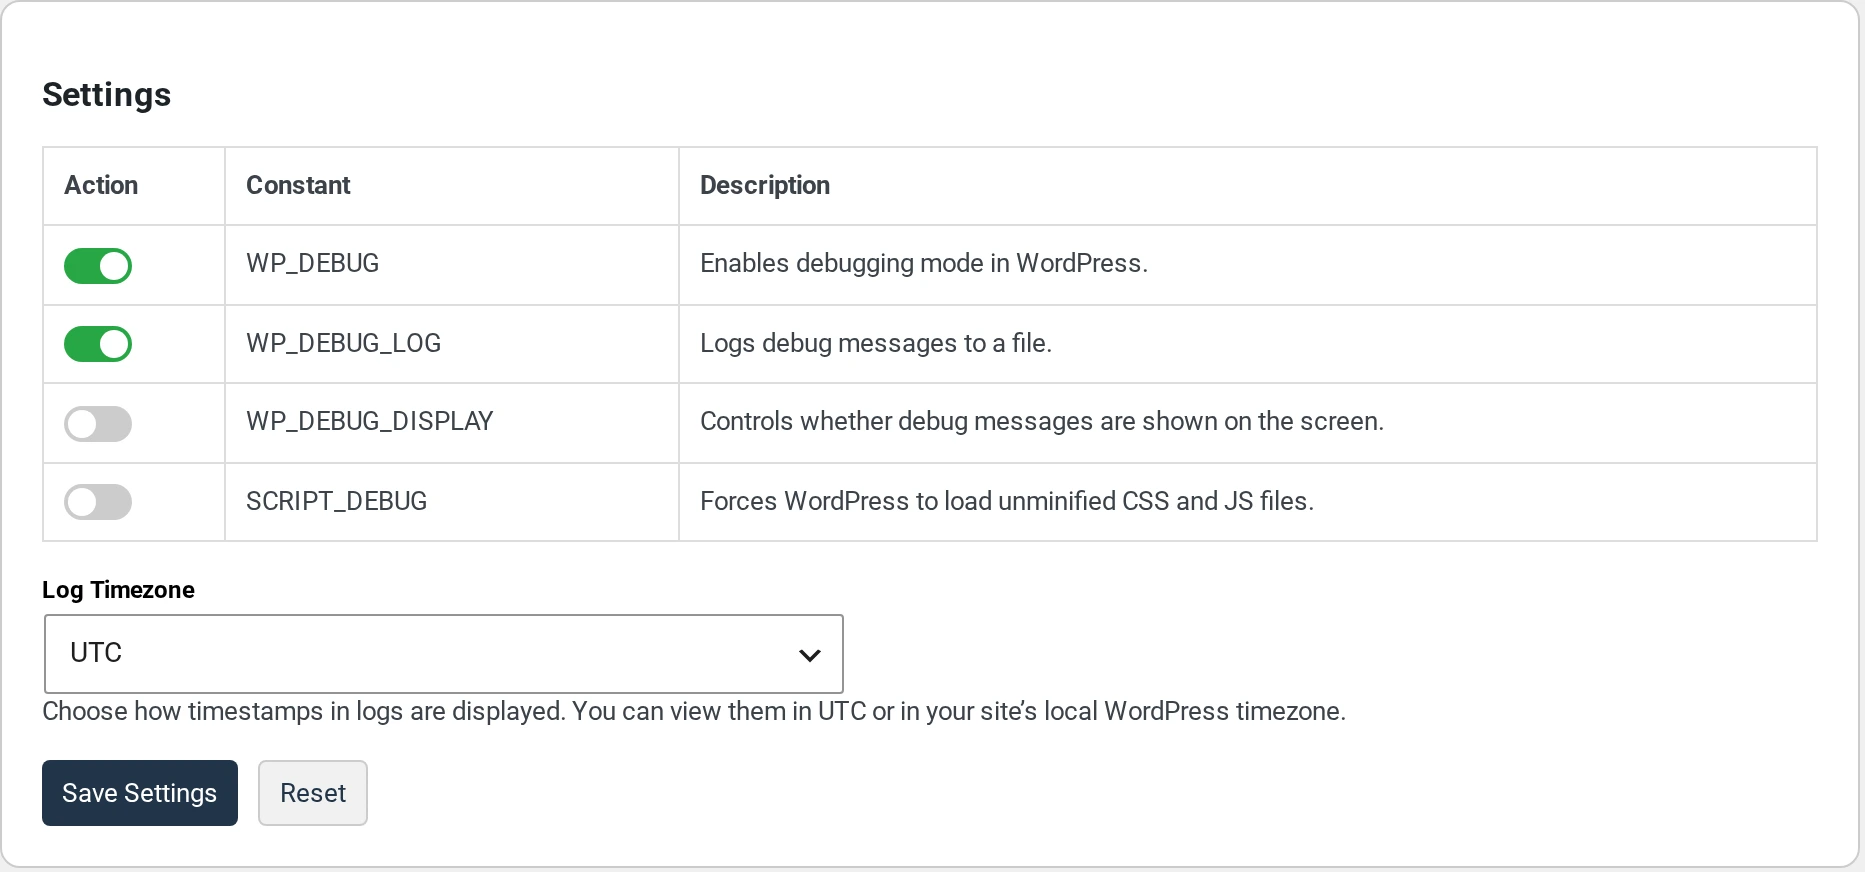Select the Action column header
Image resolution: width=1865 pixels, height=872 pixels.
[x=101, y=185]
